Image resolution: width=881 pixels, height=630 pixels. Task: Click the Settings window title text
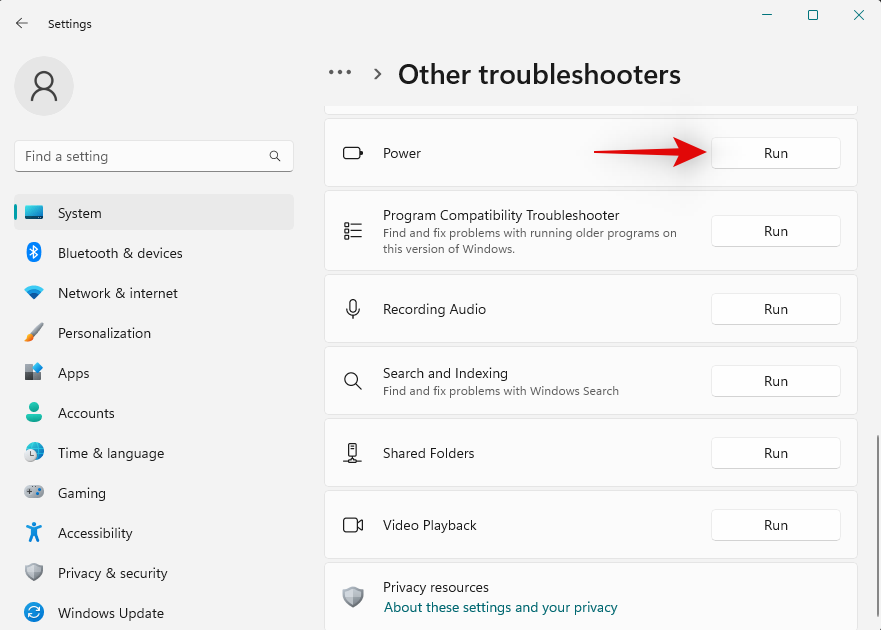pyautogui.click(x=70, y=24)
